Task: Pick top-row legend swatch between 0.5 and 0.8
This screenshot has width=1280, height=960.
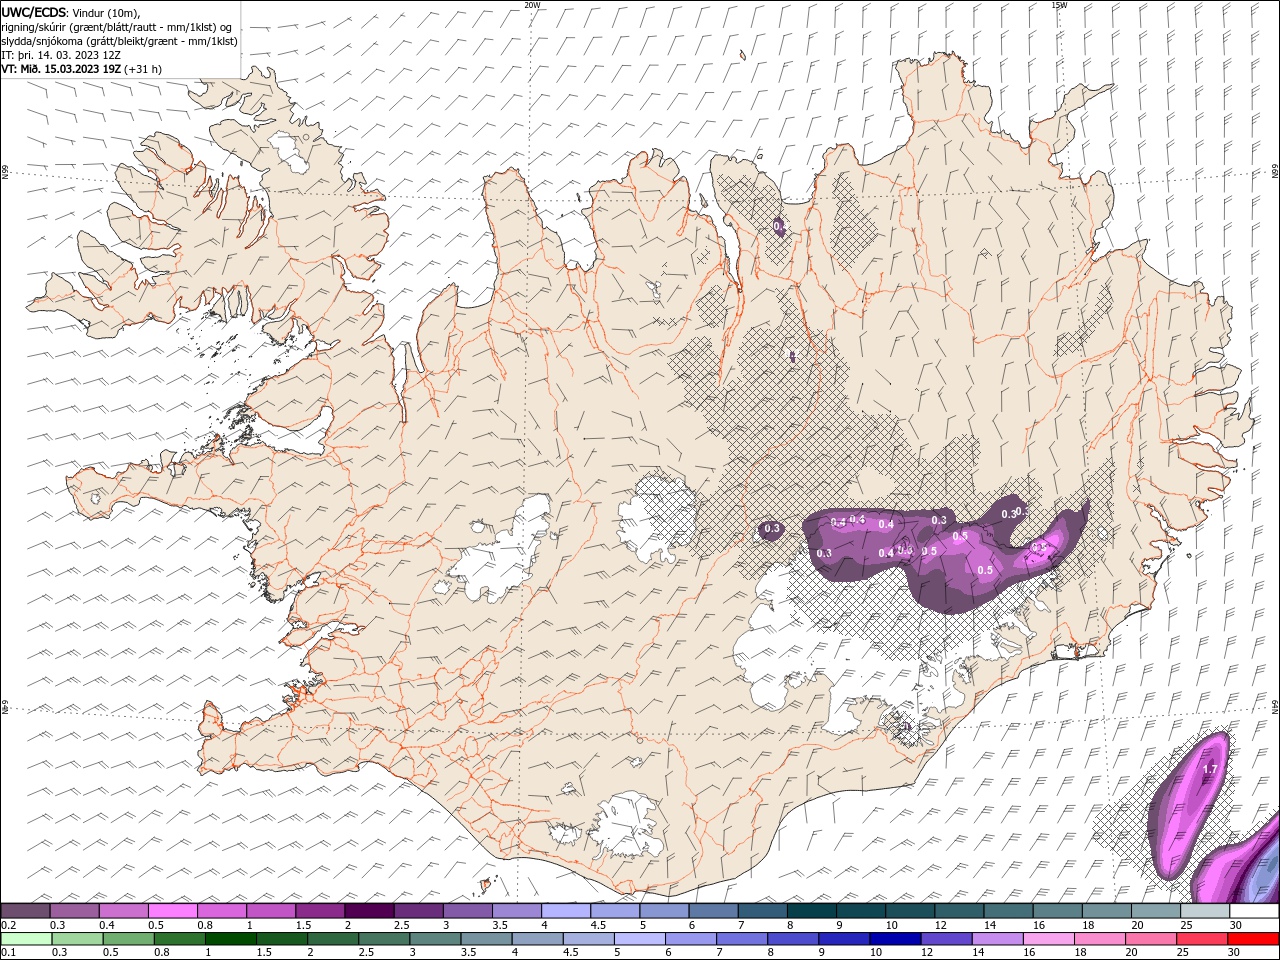Action: 172,911
